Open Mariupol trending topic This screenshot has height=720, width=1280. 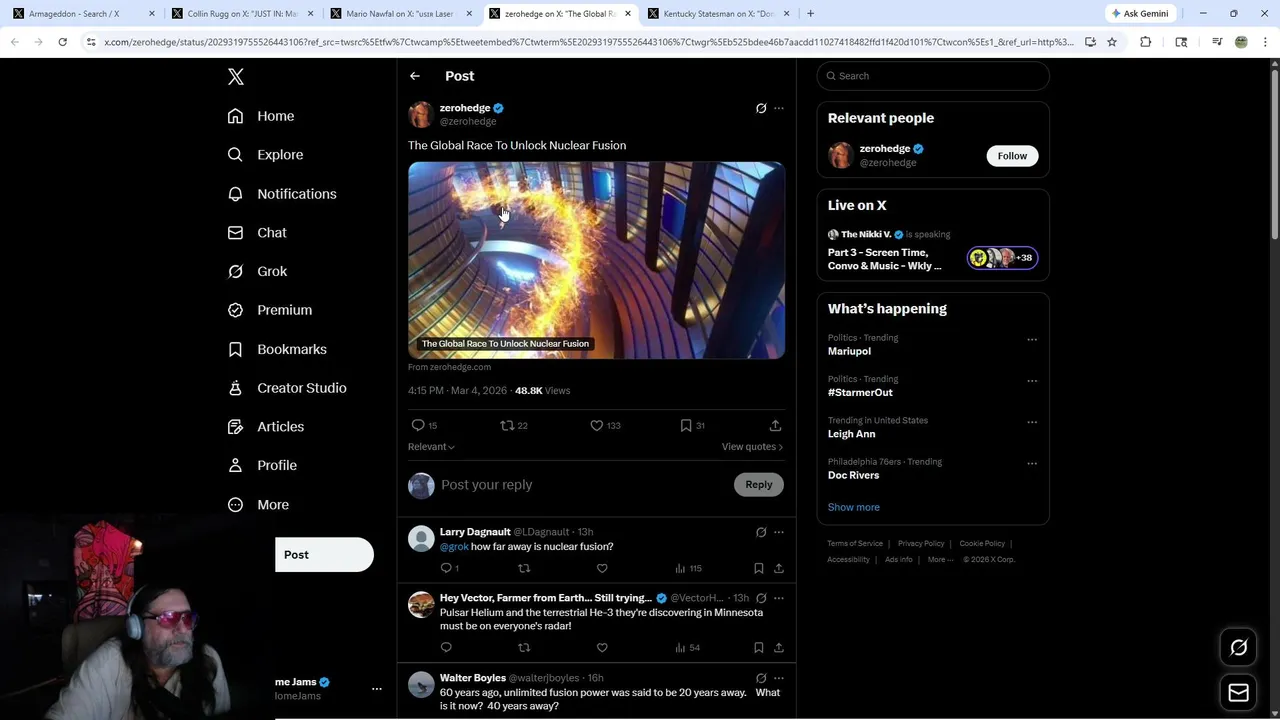(x=849, y=351)
